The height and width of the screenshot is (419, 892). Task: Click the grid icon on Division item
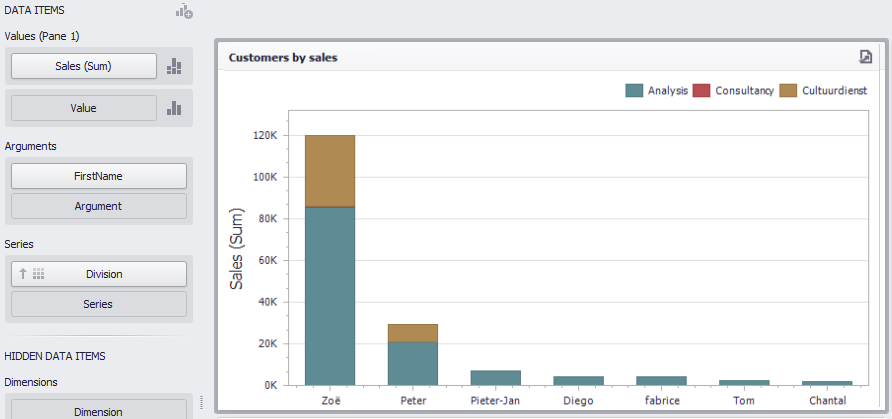(x=39, y=274)
